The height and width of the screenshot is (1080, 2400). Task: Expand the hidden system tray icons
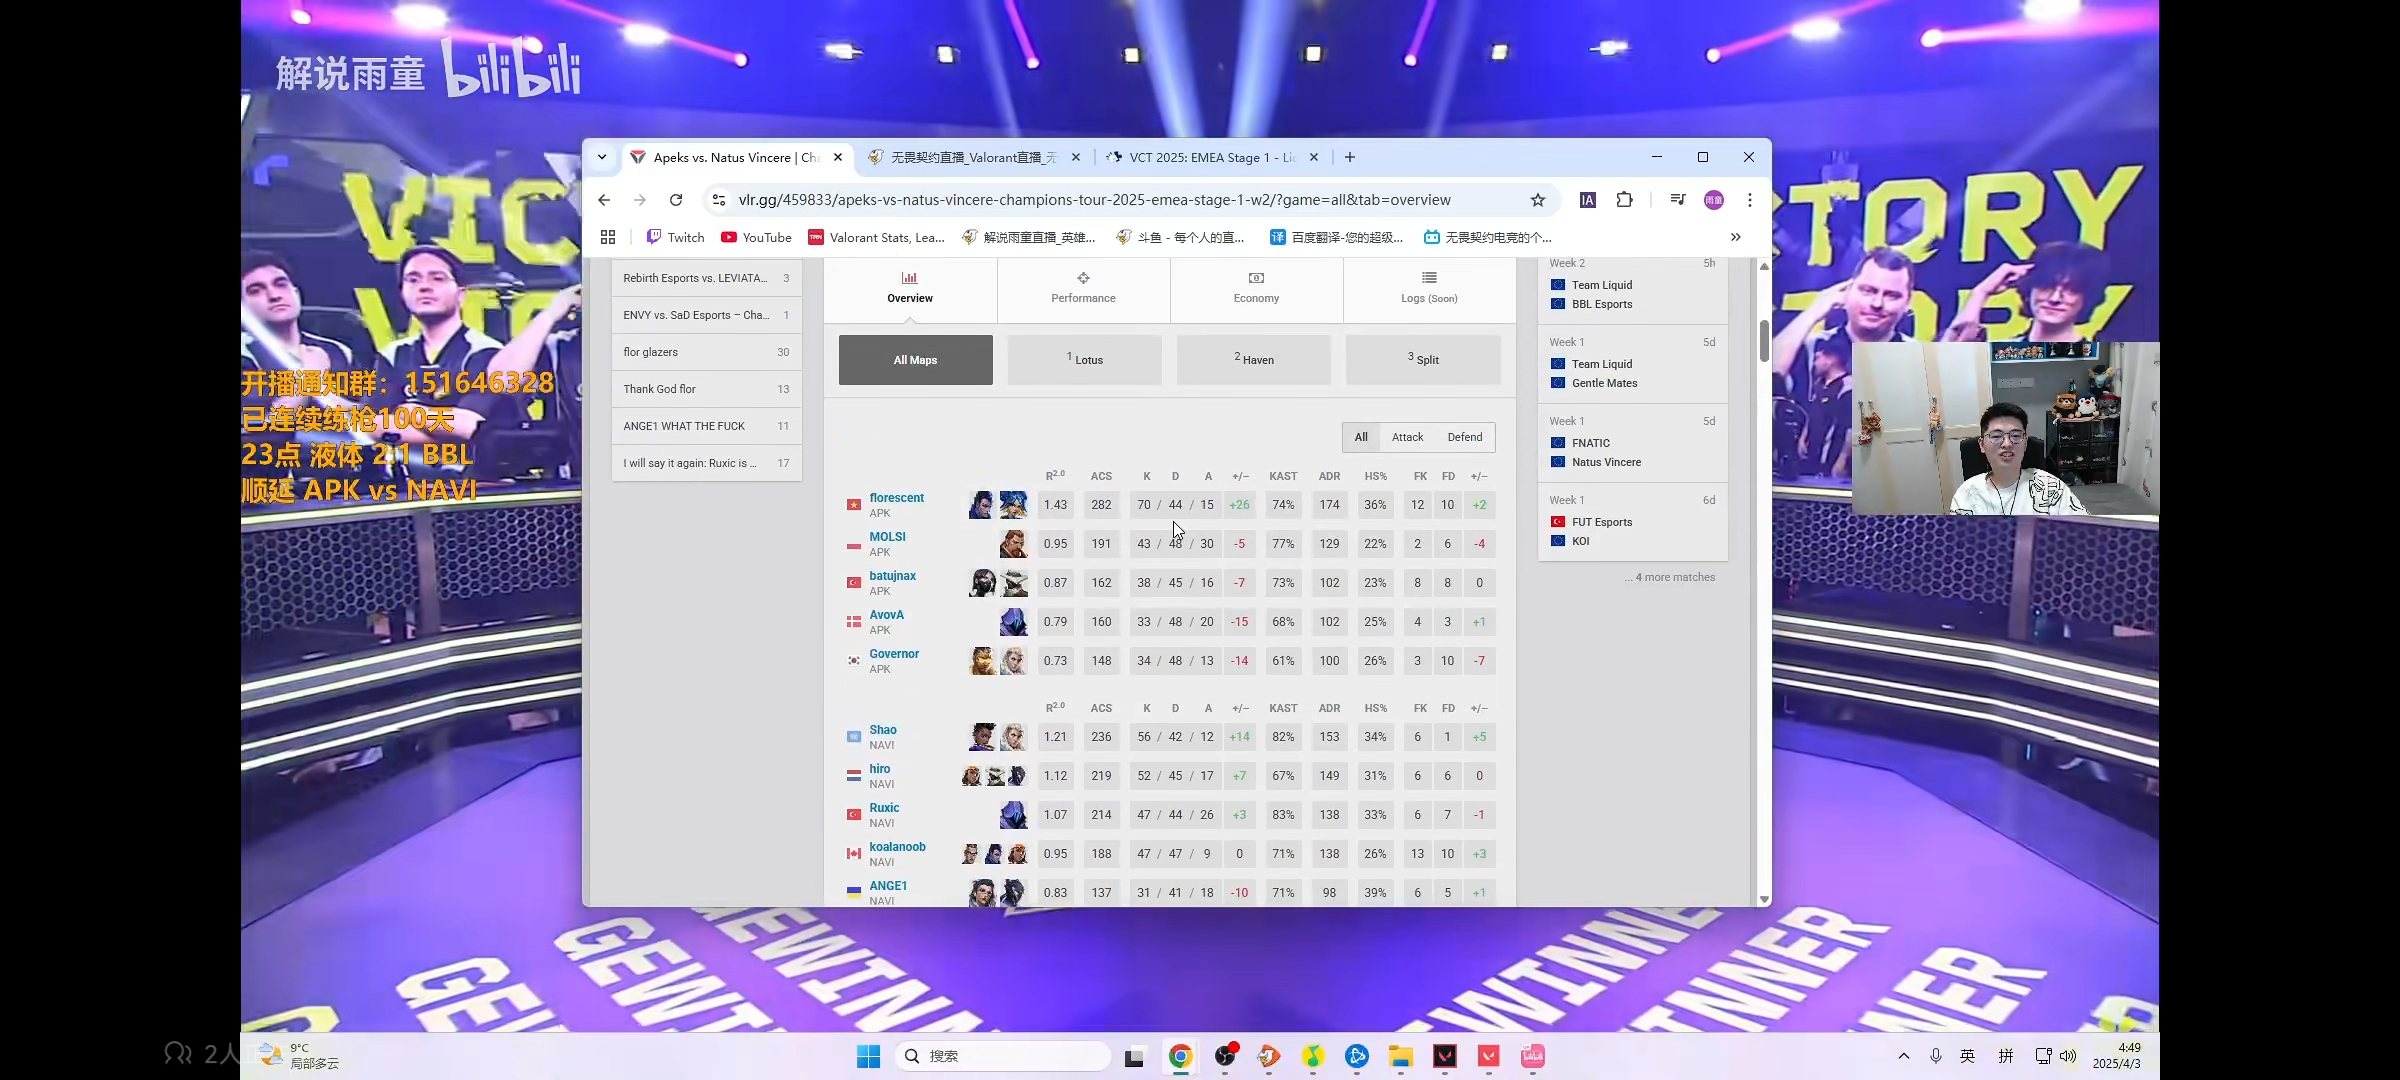tap(1904, 1056)
